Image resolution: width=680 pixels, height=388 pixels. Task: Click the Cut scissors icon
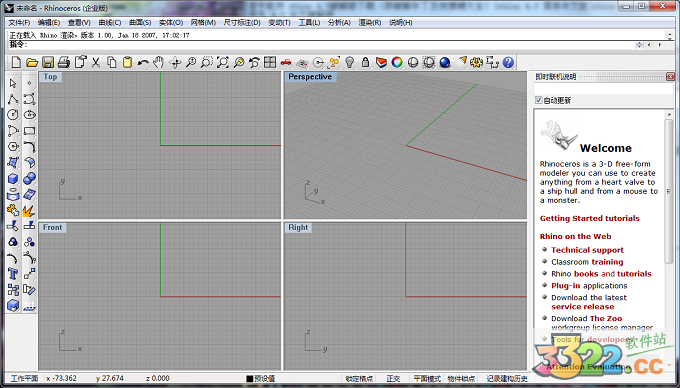tap(96, 62)
